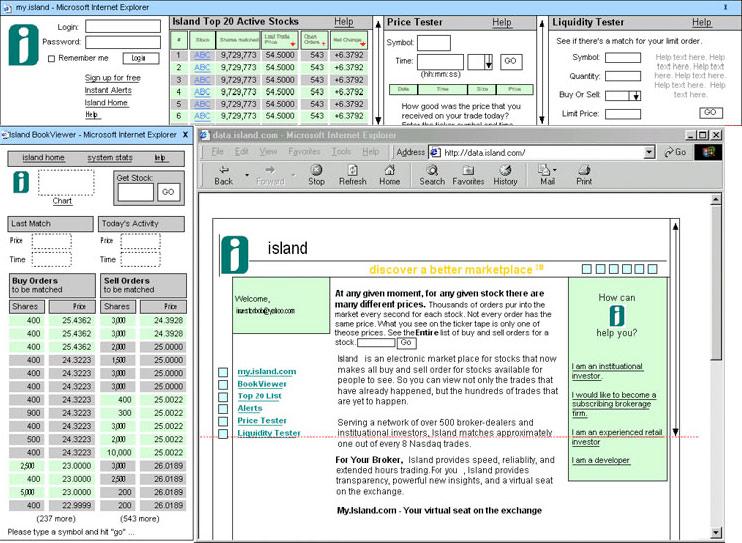Click the square icon beside Liquidity Tester link
Screen dimensions: 742x543
click(223, 434)
